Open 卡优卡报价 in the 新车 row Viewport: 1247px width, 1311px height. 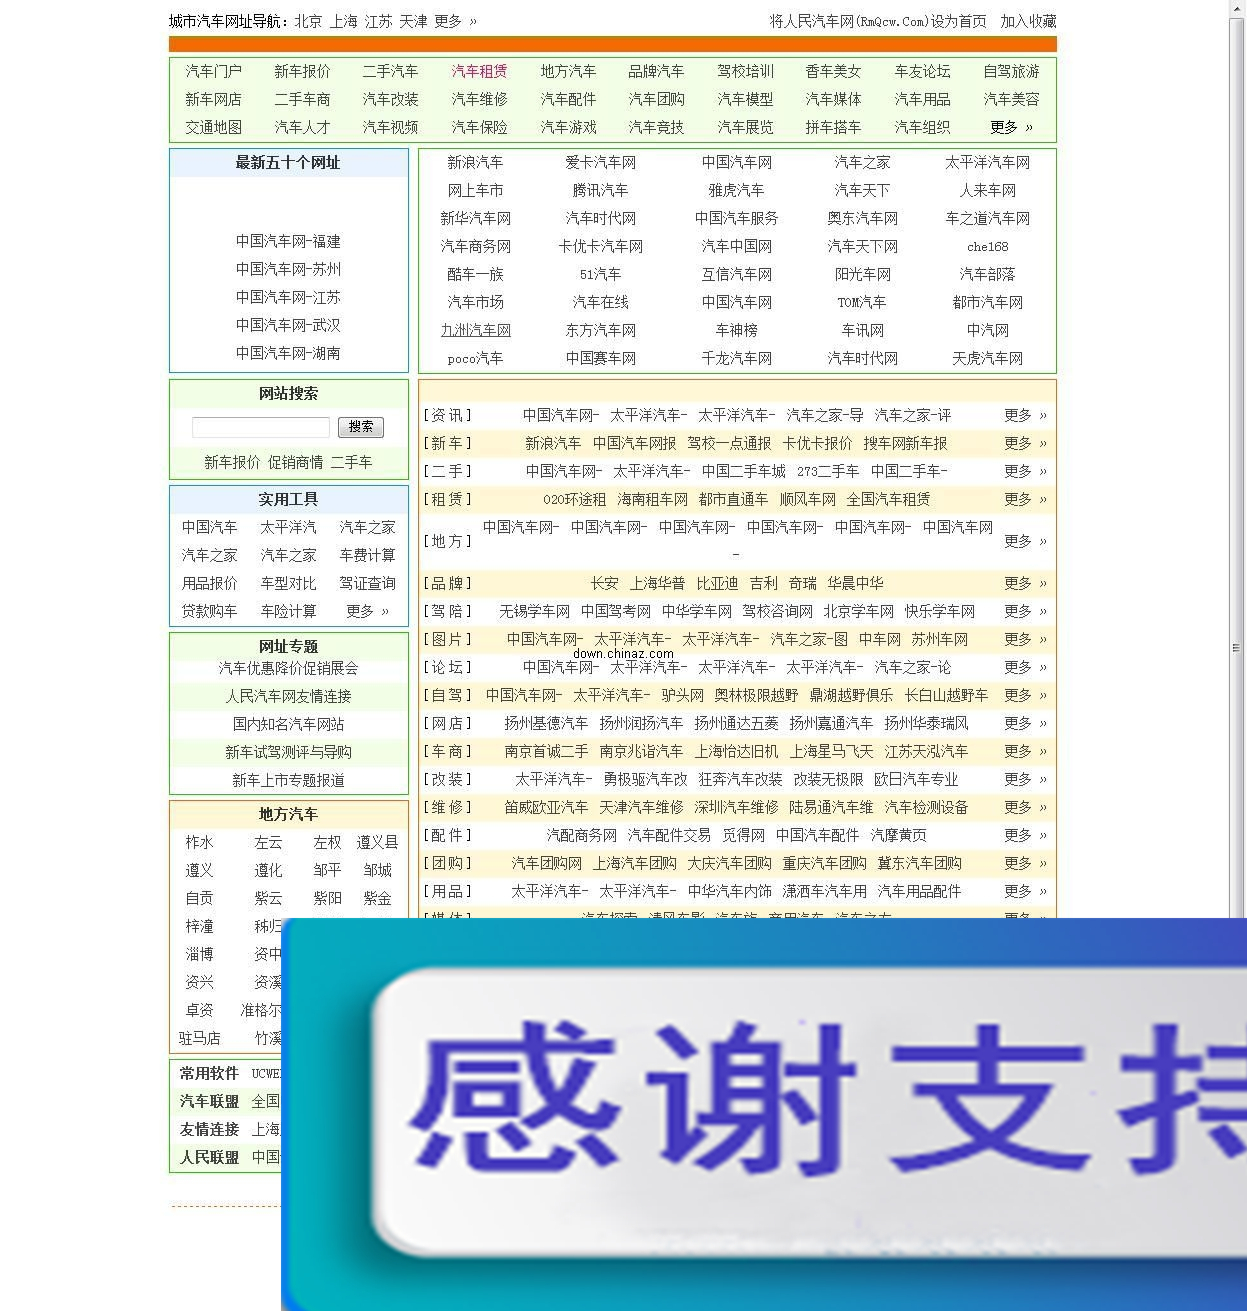tap(817, 443)
